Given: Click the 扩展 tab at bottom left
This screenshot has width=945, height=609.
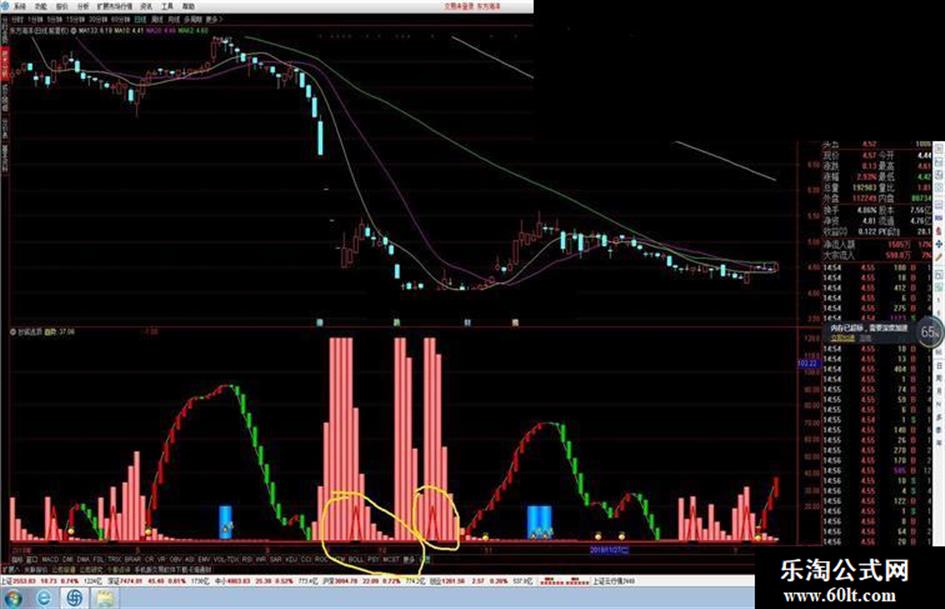Looking at the screenshot, I should tap(10, 570).
